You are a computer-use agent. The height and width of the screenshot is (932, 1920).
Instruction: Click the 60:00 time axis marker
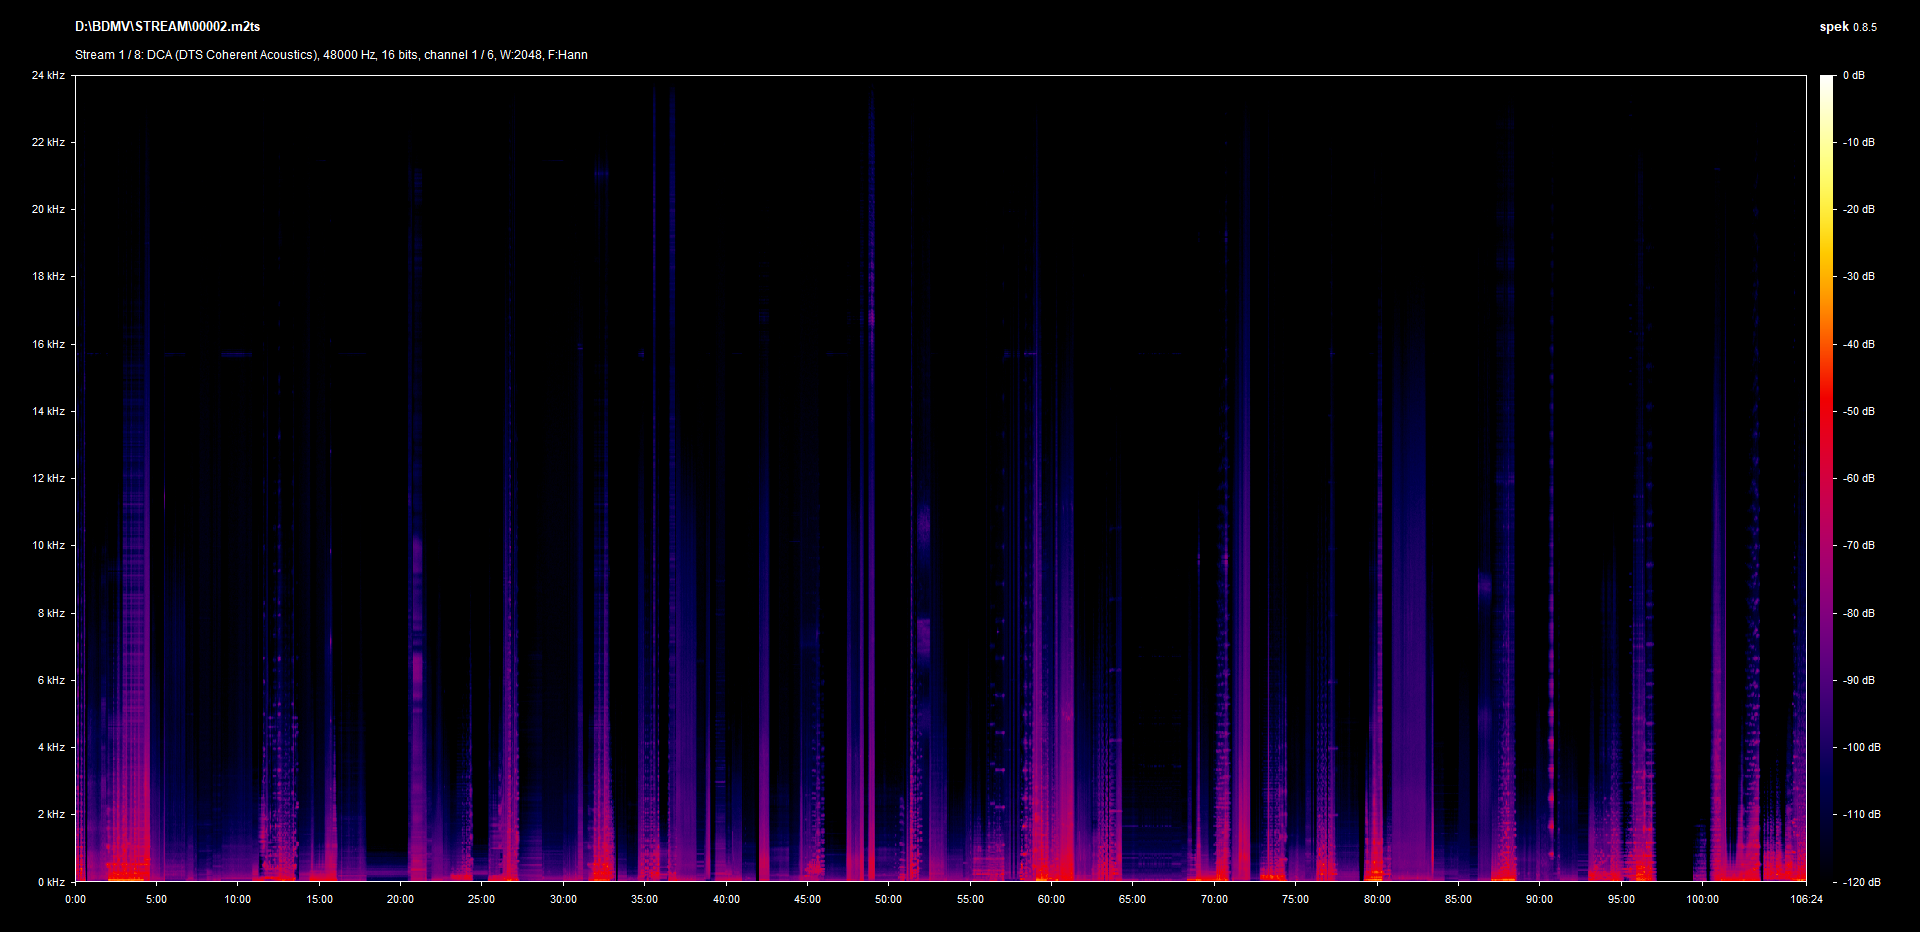click(x=1051, y=900)
